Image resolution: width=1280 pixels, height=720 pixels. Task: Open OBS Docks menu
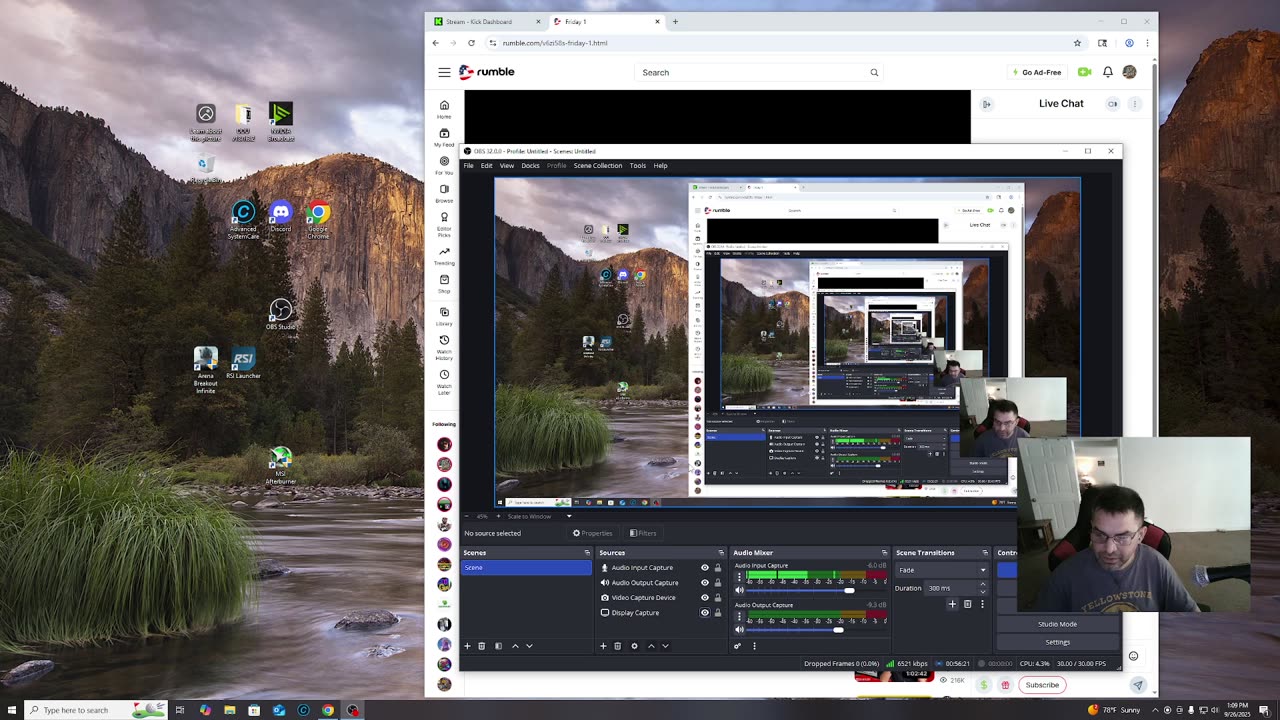[x=530, y=166]
